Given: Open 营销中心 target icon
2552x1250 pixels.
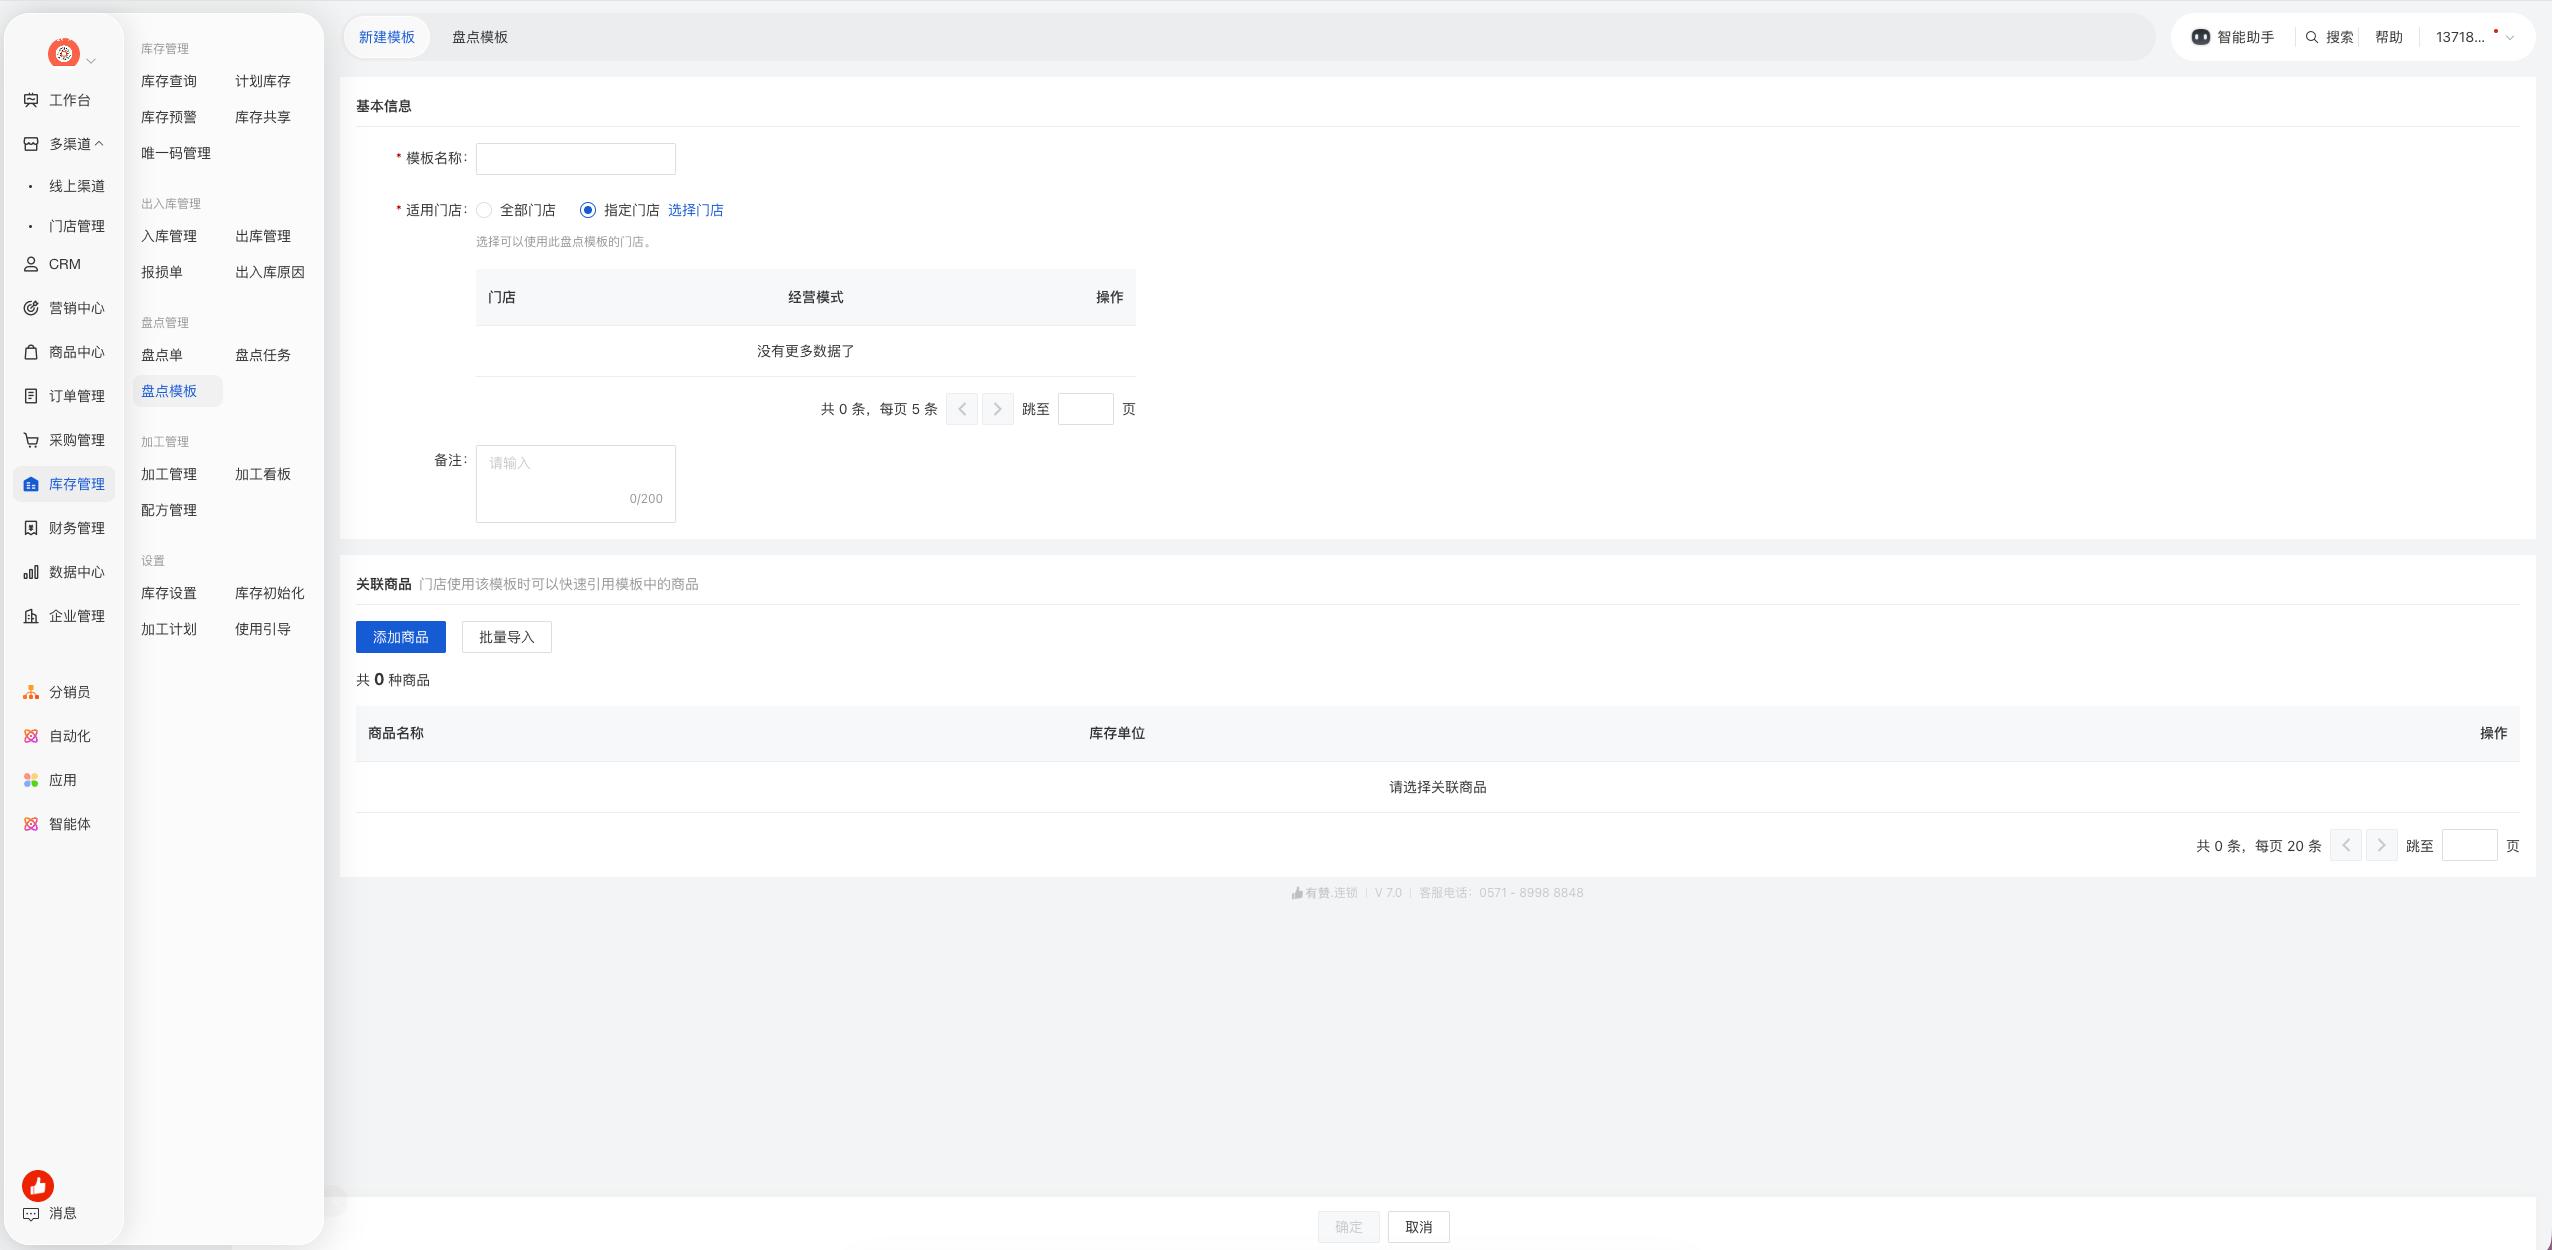Looking at the screenshot, I should (31, 308).
